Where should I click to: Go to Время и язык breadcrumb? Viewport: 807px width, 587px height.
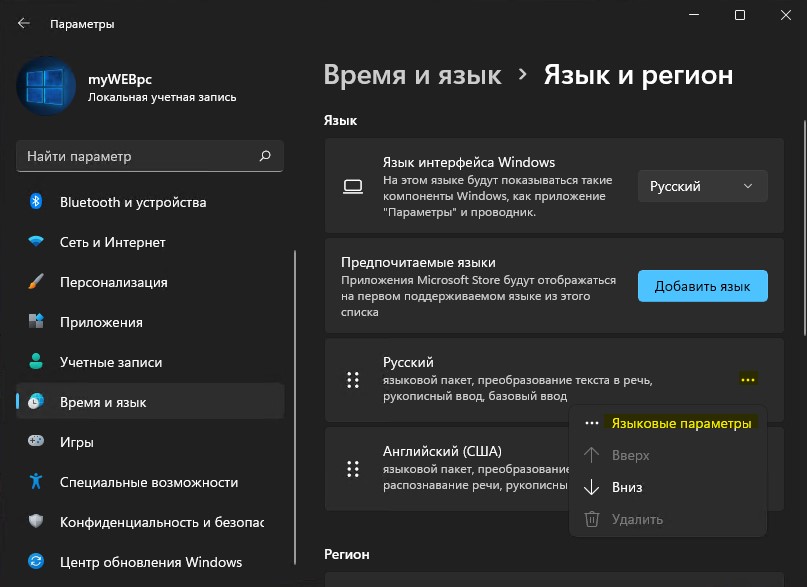(x=412, y=75)
